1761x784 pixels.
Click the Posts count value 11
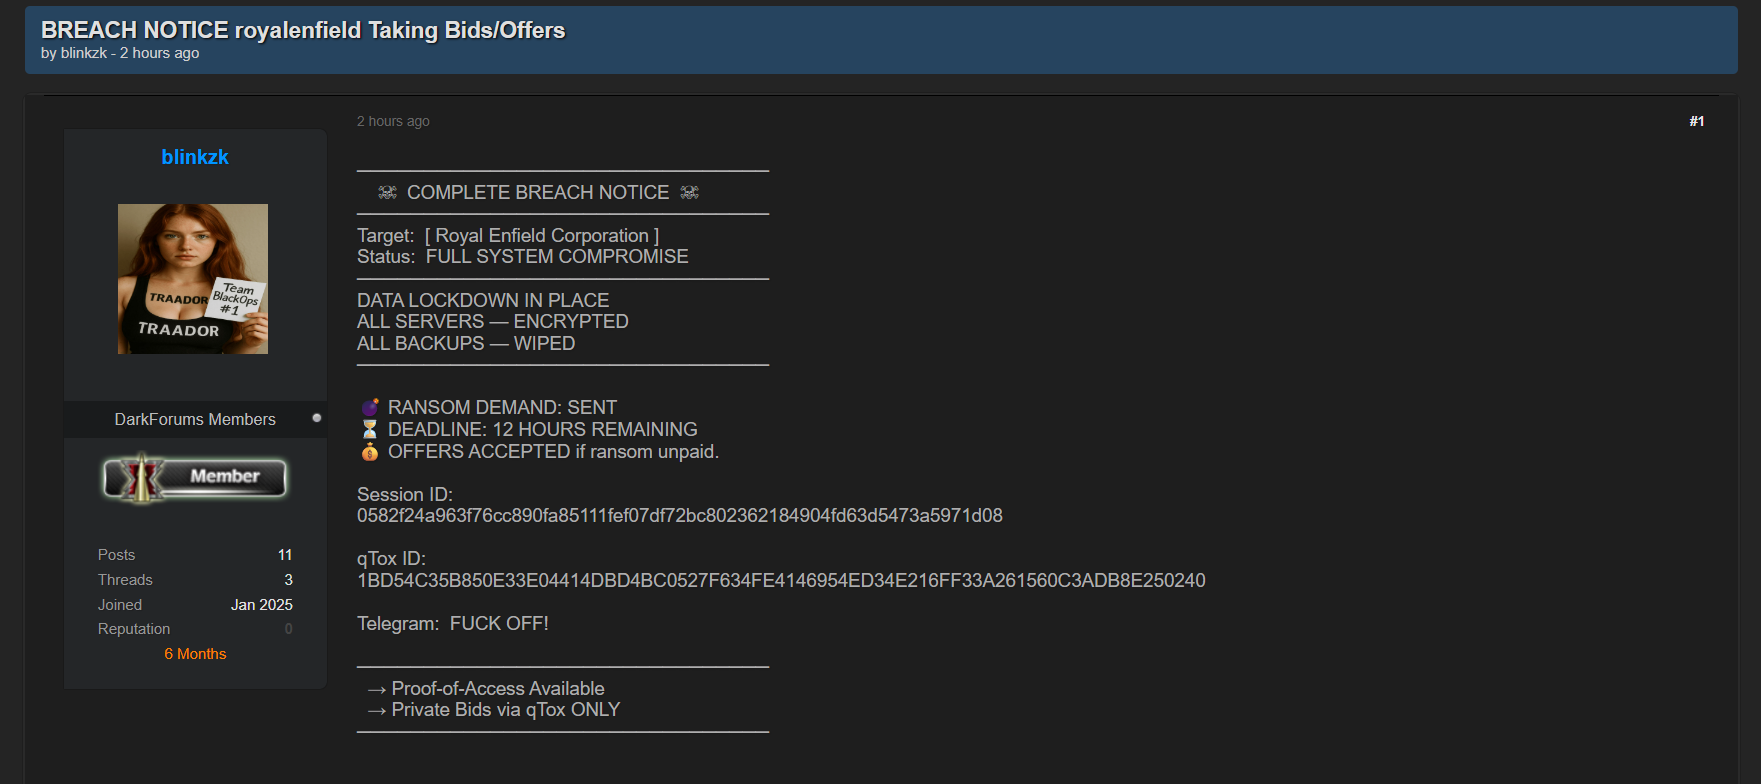(x=285, y=555)
